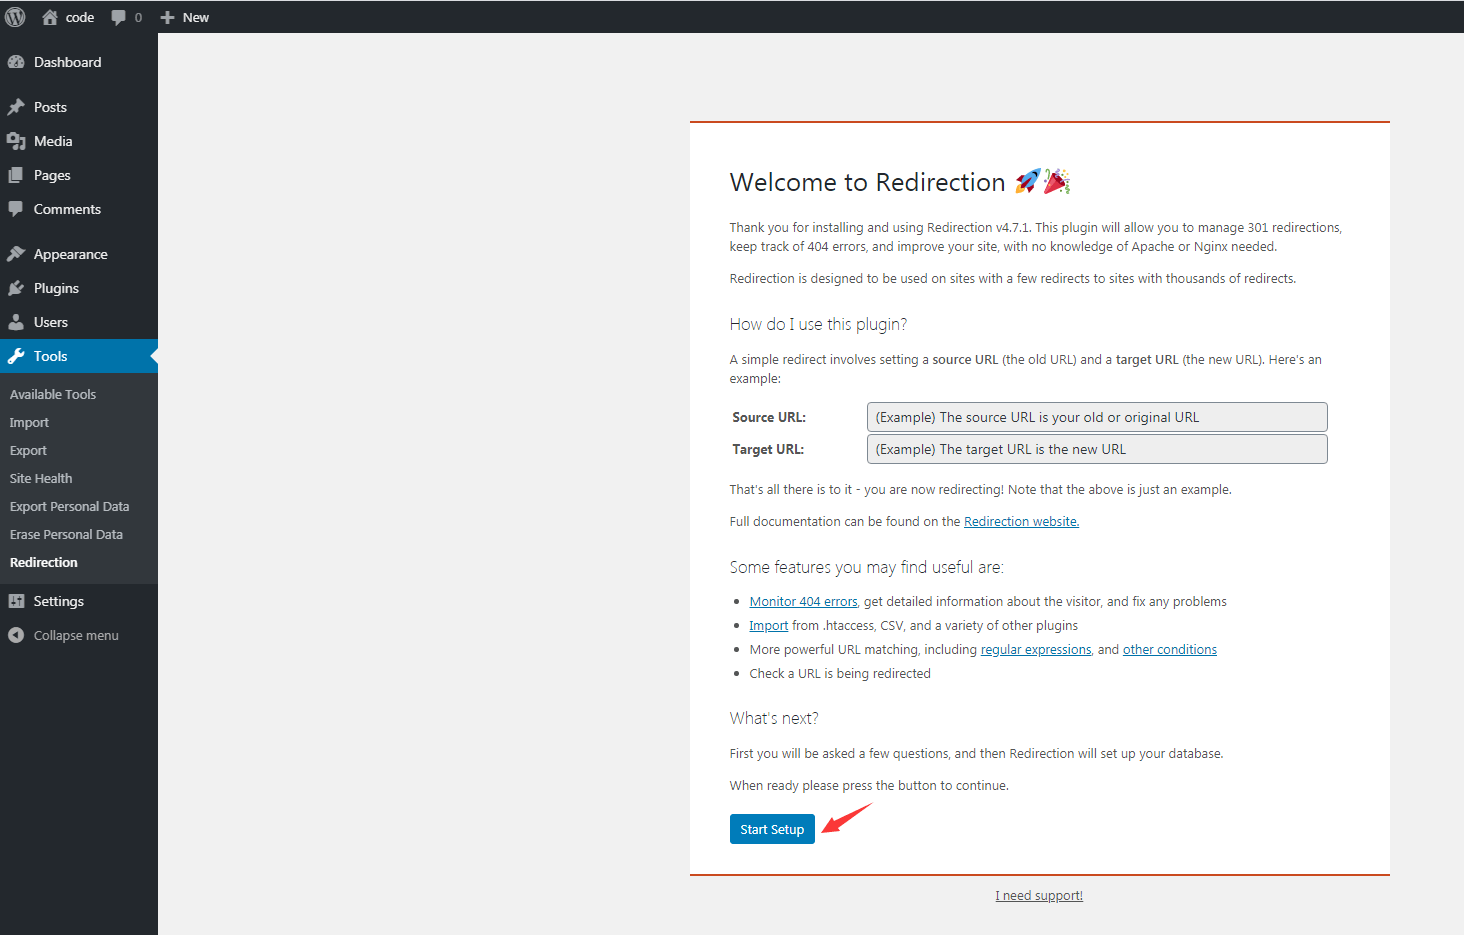Select the Tools wrench icon
Image resolution: width=1464 pixels, height=935 pixels.
coord(17,355)
